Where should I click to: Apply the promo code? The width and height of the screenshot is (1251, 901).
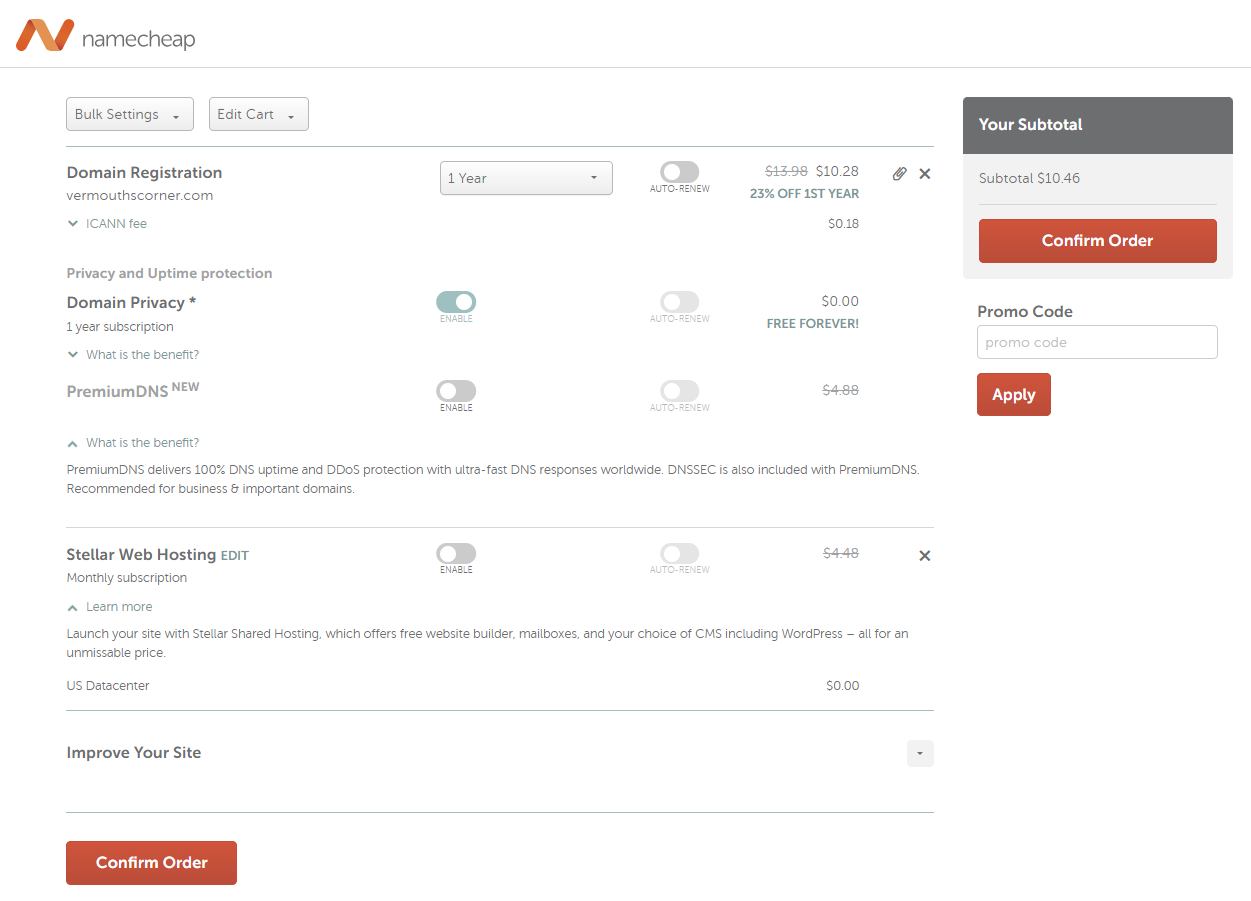coord(1013,395)
